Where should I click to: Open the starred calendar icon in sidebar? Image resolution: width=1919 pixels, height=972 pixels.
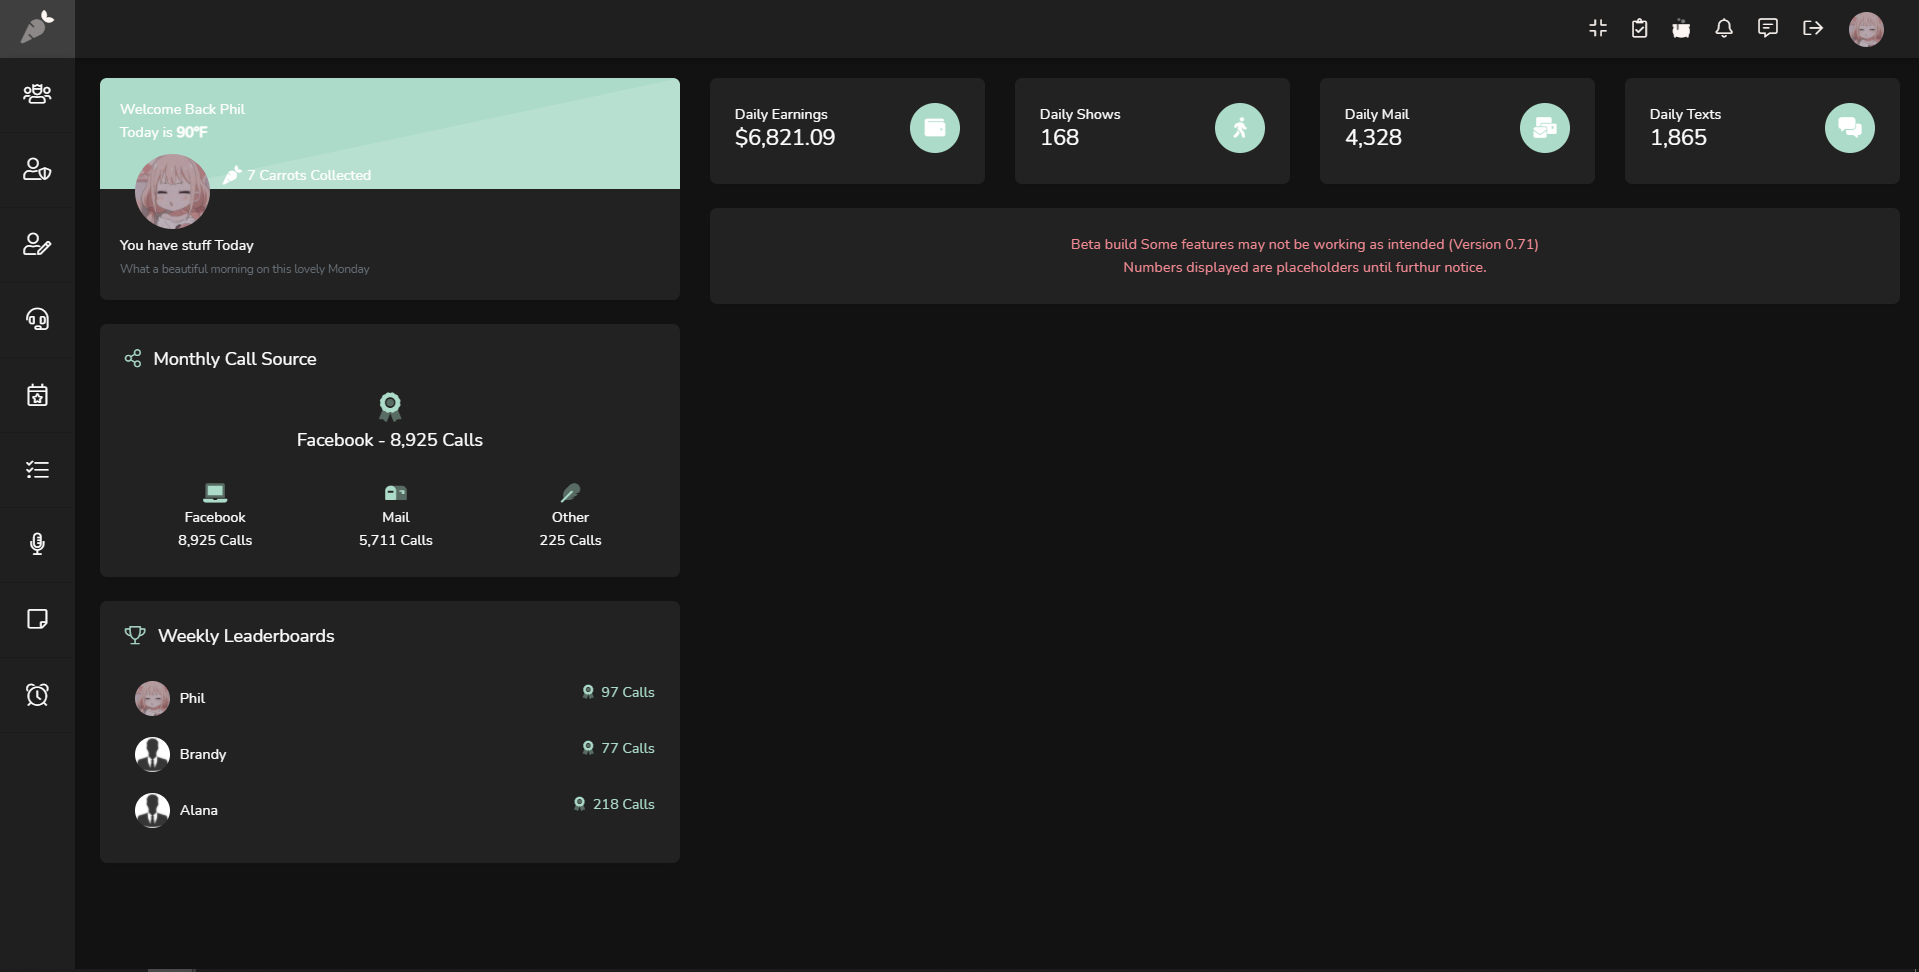tap(37, 396)
